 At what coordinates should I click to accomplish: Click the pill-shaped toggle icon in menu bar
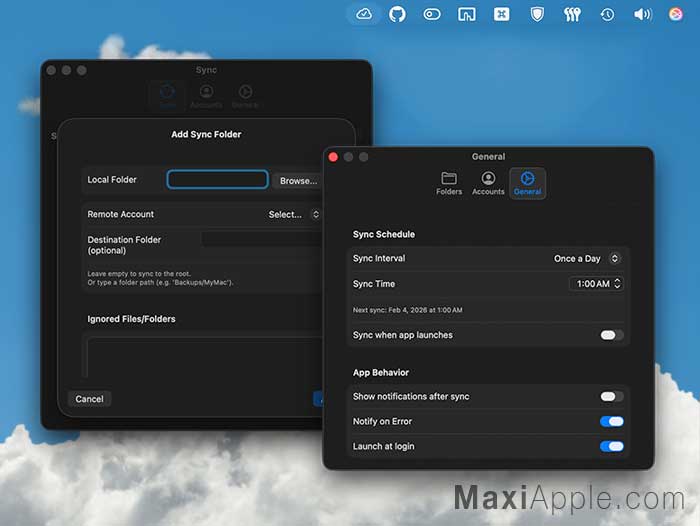(x=432, y=15)
